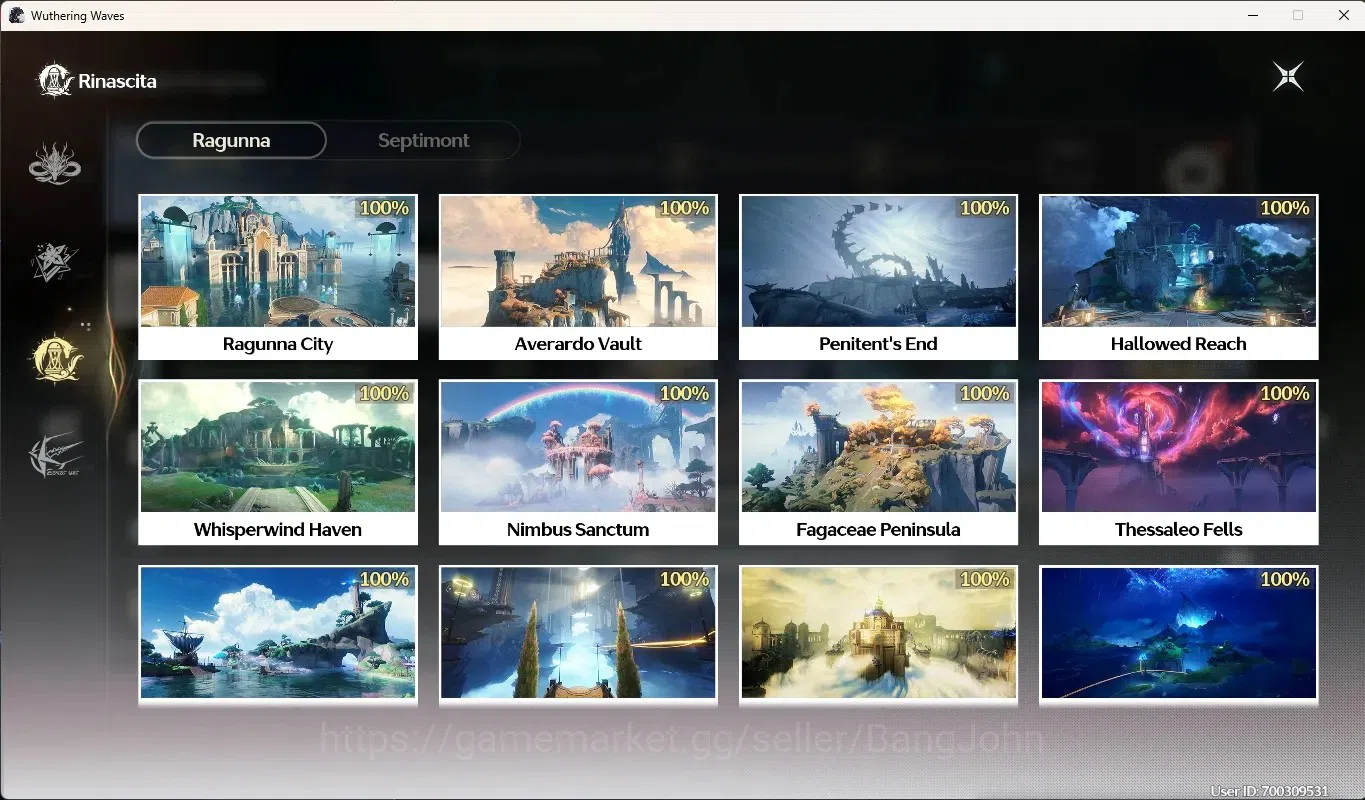Screen dimensions: 1365x800
Task: Select the golden palace in clouds thumbnail
Action: pos(878,633)
